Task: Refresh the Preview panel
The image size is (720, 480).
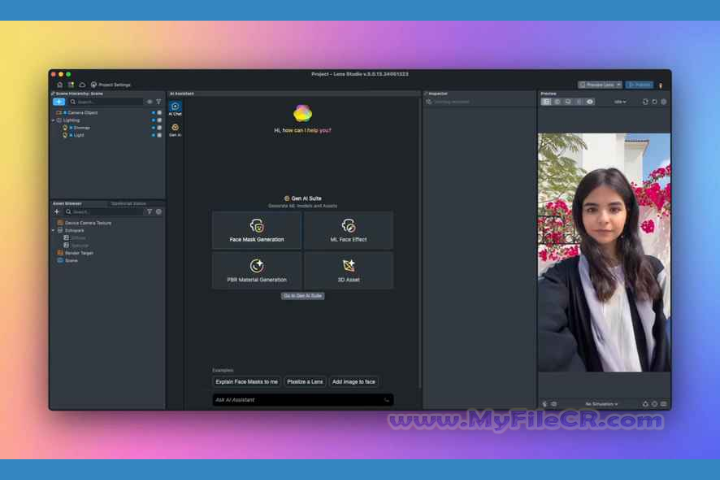Action: point(645,102)
